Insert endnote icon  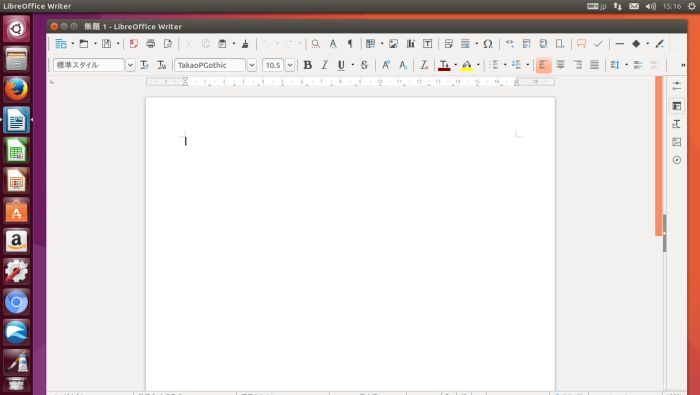click(x=543, y=44)
